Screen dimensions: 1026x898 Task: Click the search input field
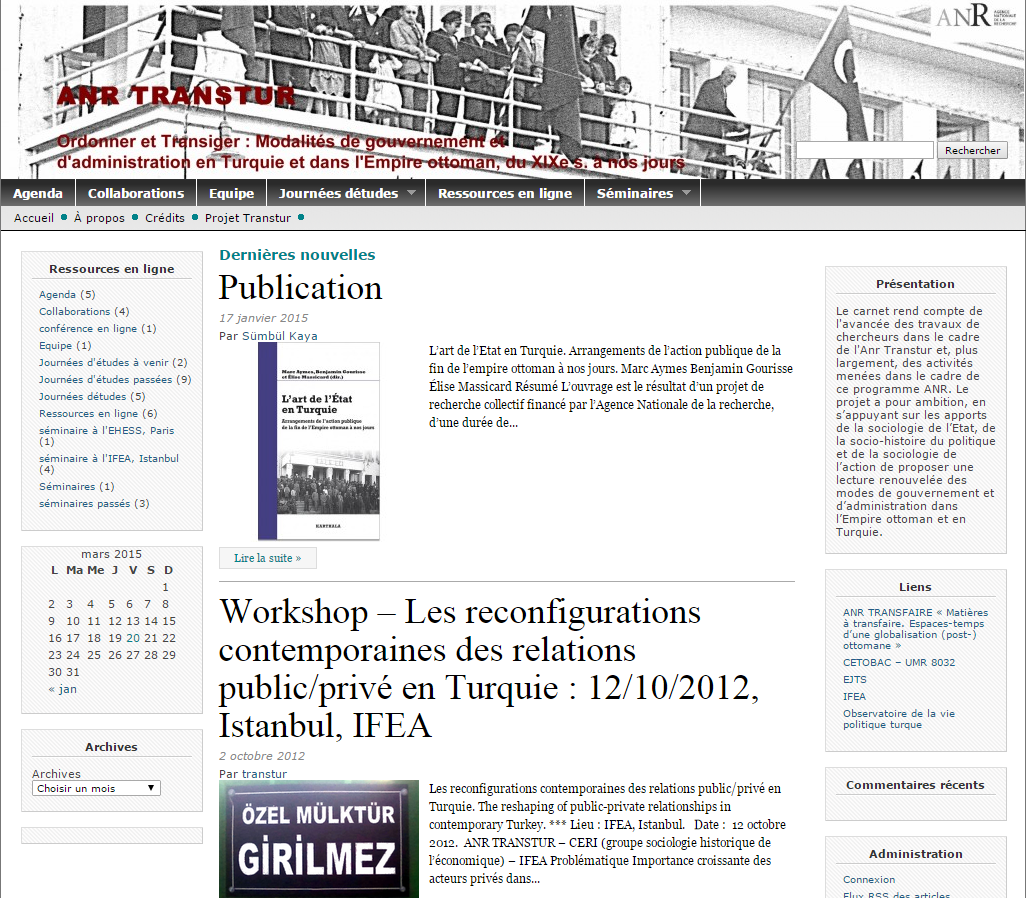pyautogui.click(x=864, y=150)
